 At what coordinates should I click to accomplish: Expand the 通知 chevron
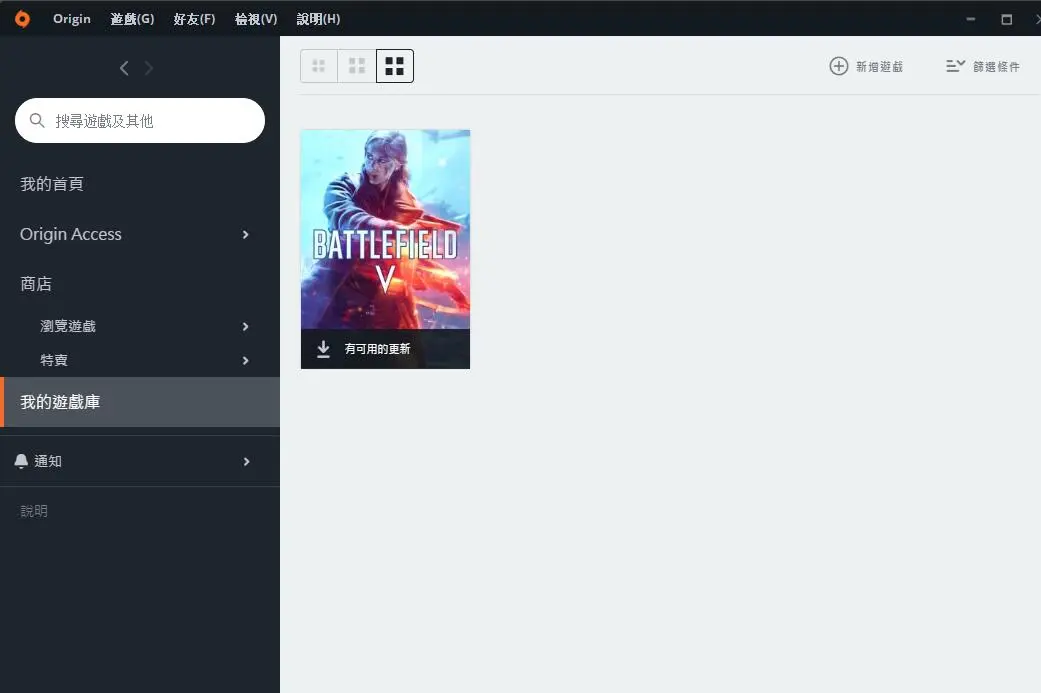(x=246, y=461)
